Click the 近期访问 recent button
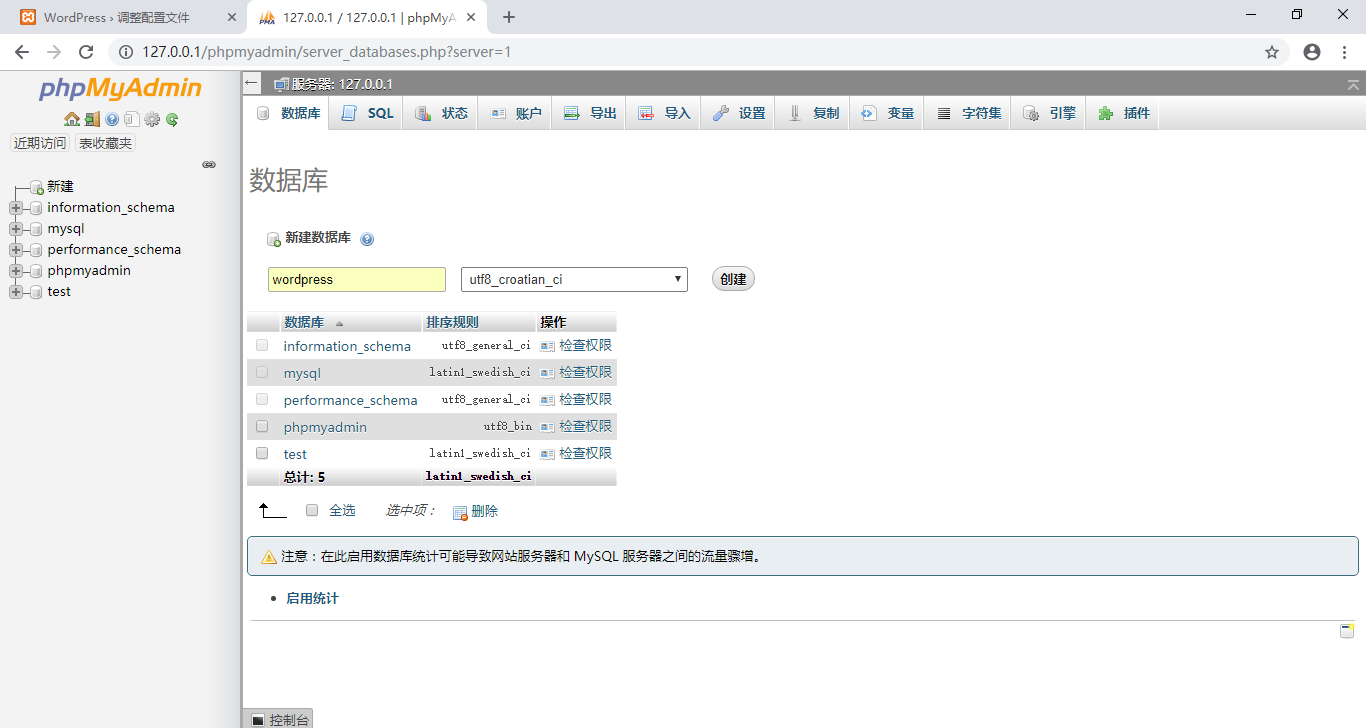Image resolution: width=1366 pixels, height=728 pixels. tap(39, 143)
